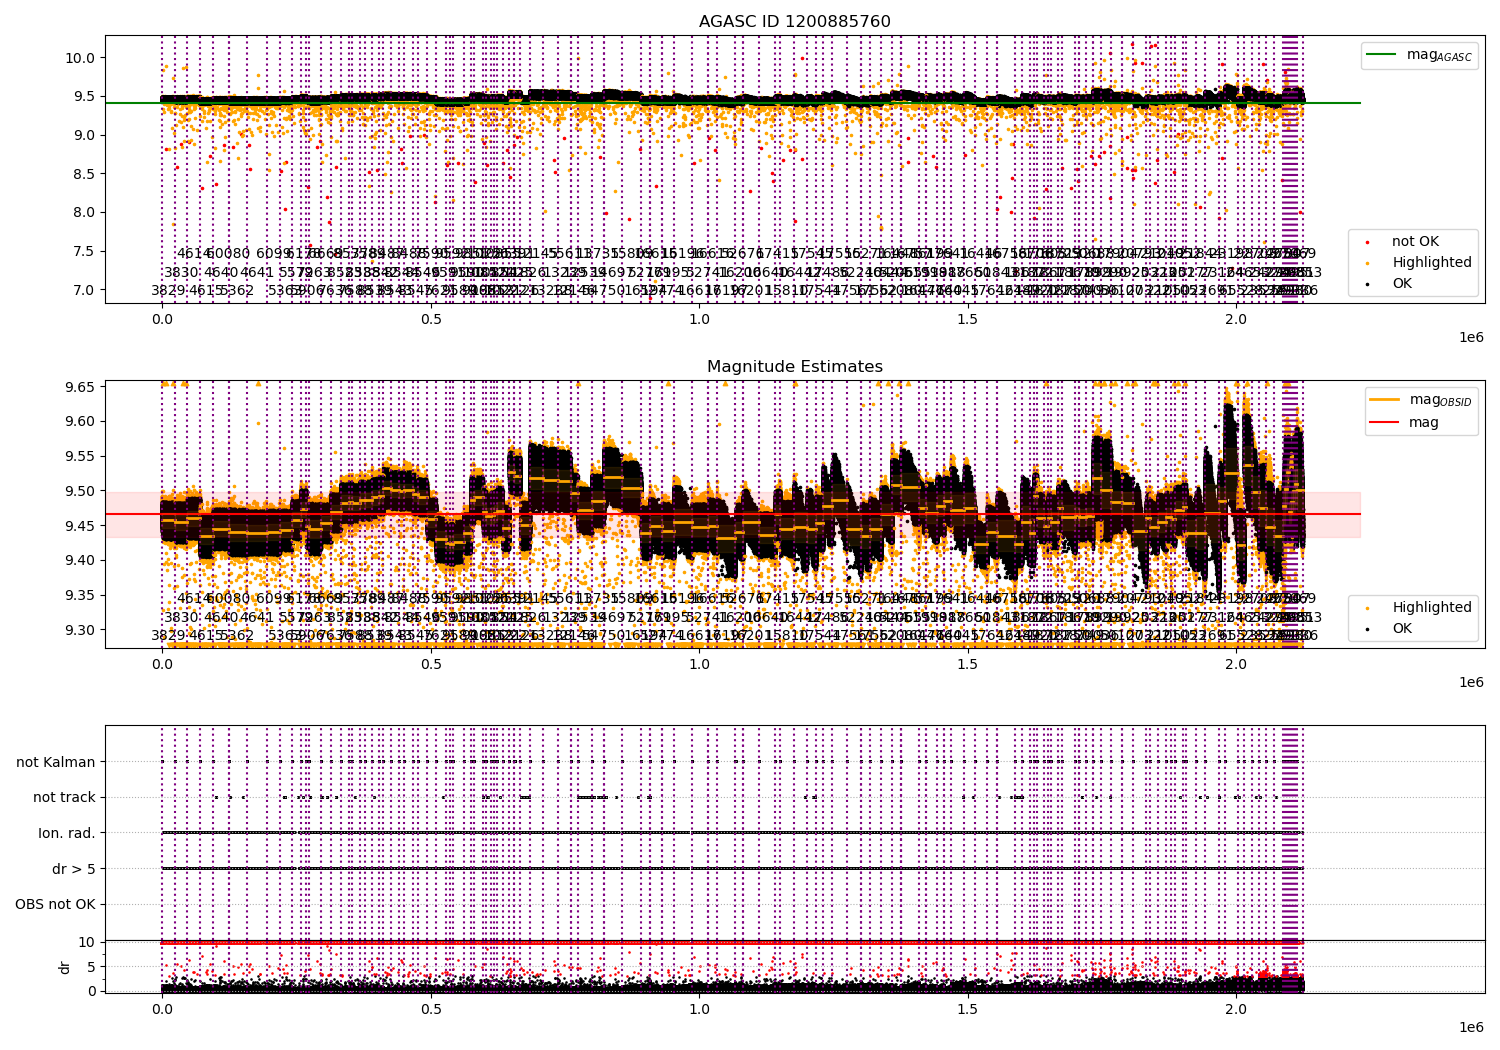1500x1050 pixels.
Task: Click the 8.5 y-axis tick label
Action: 83,174
